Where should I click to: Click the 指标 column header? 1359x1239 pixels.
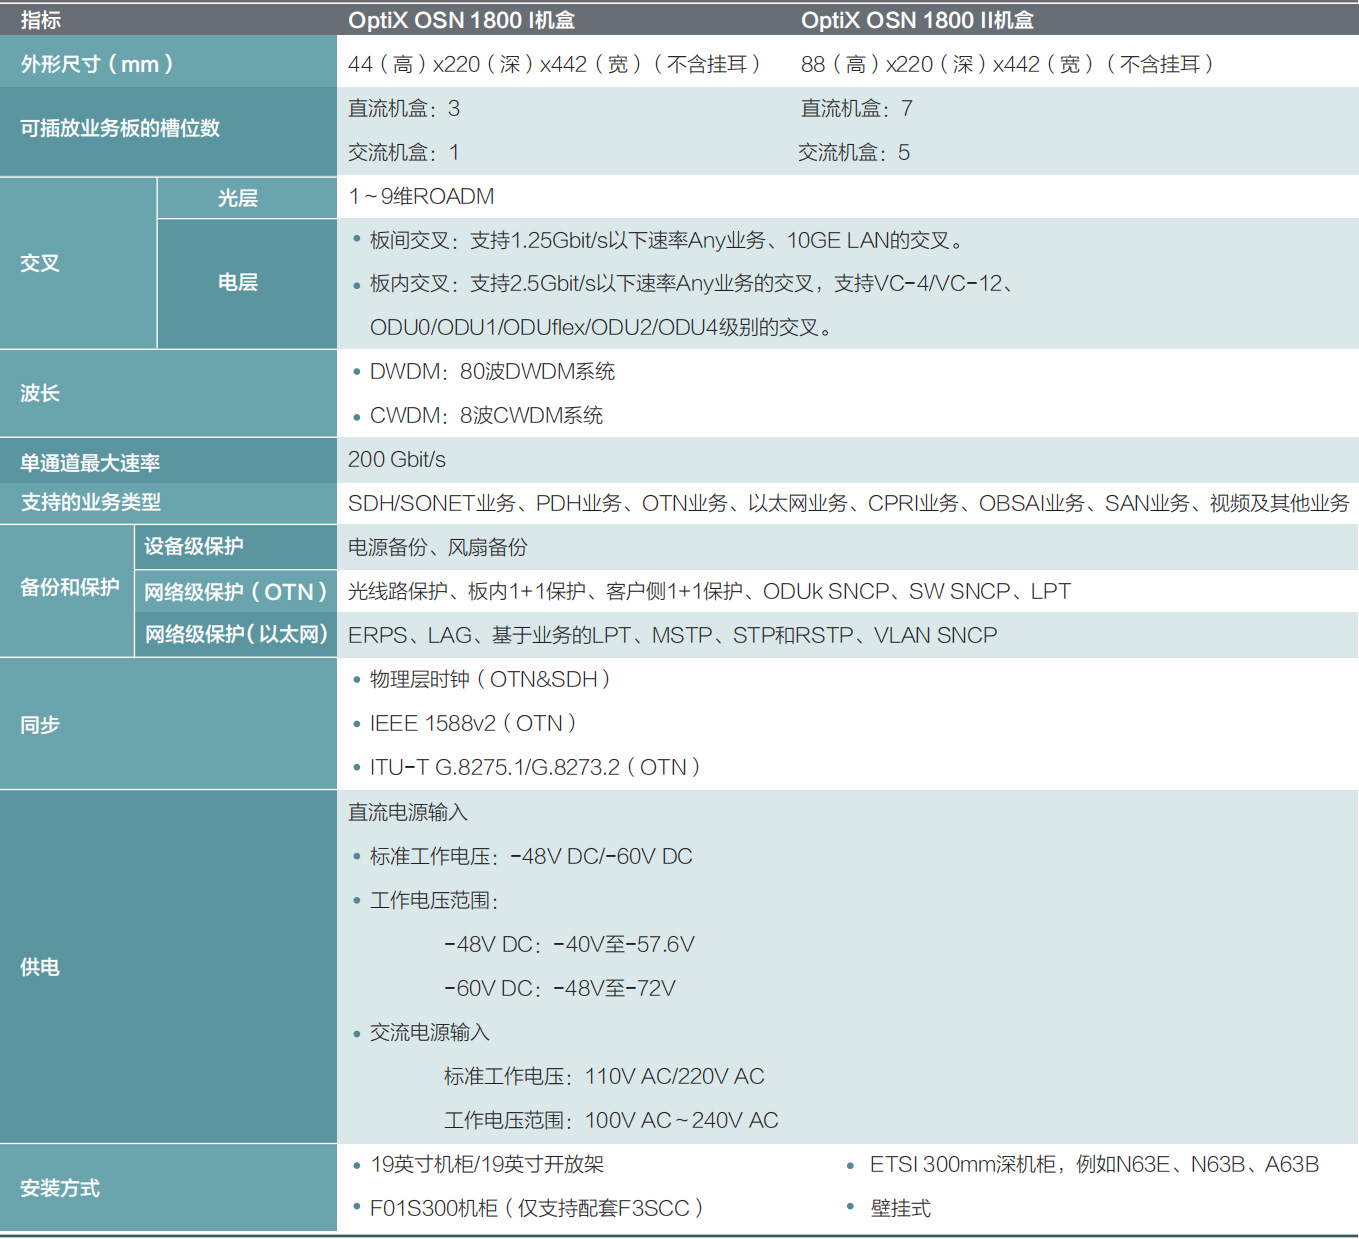41,20
